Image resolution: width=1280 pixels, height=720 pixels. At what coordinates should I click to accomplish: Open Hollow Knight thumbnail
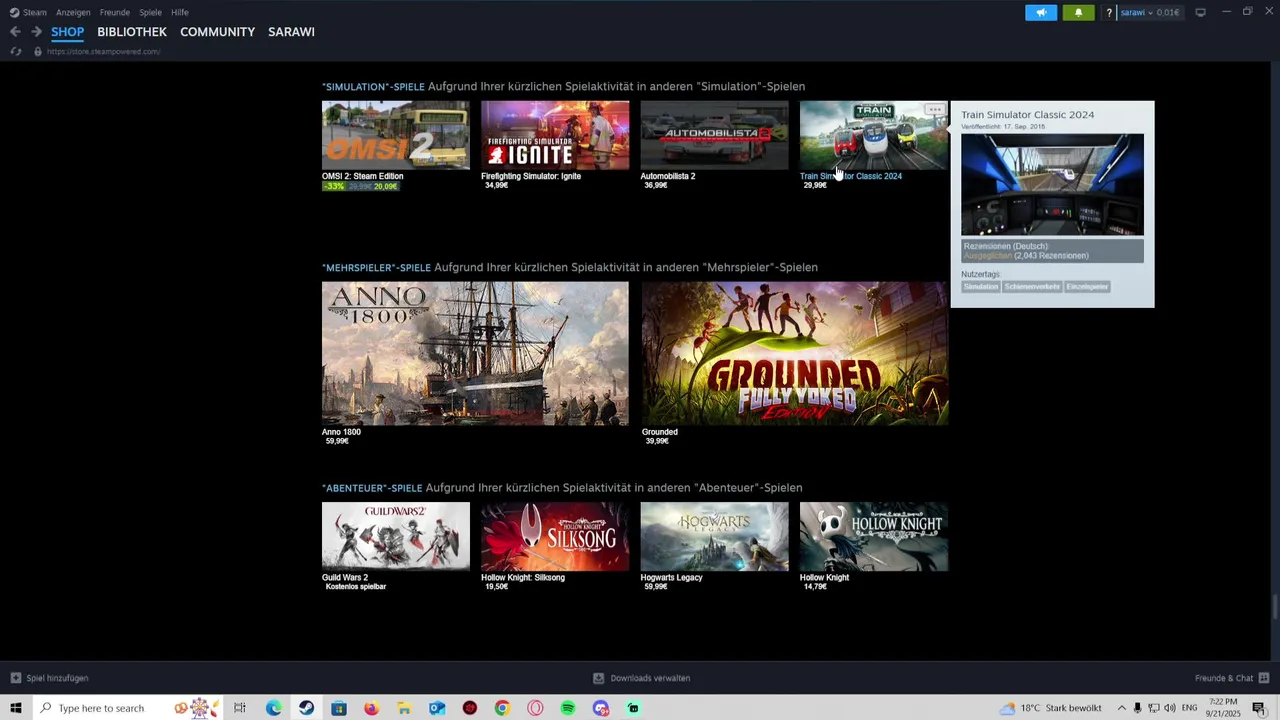coord(874,536)
